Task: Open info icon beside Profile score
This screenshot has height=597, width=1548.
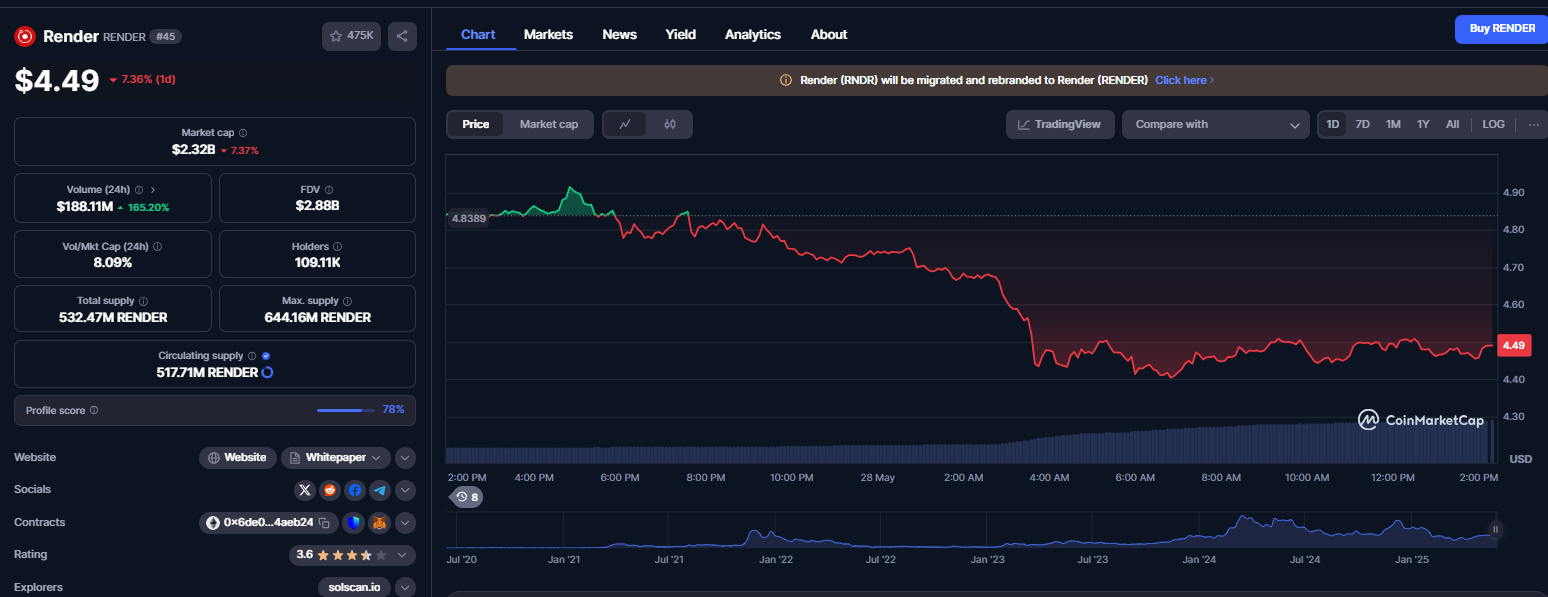Action: click(x=94, y=410)
